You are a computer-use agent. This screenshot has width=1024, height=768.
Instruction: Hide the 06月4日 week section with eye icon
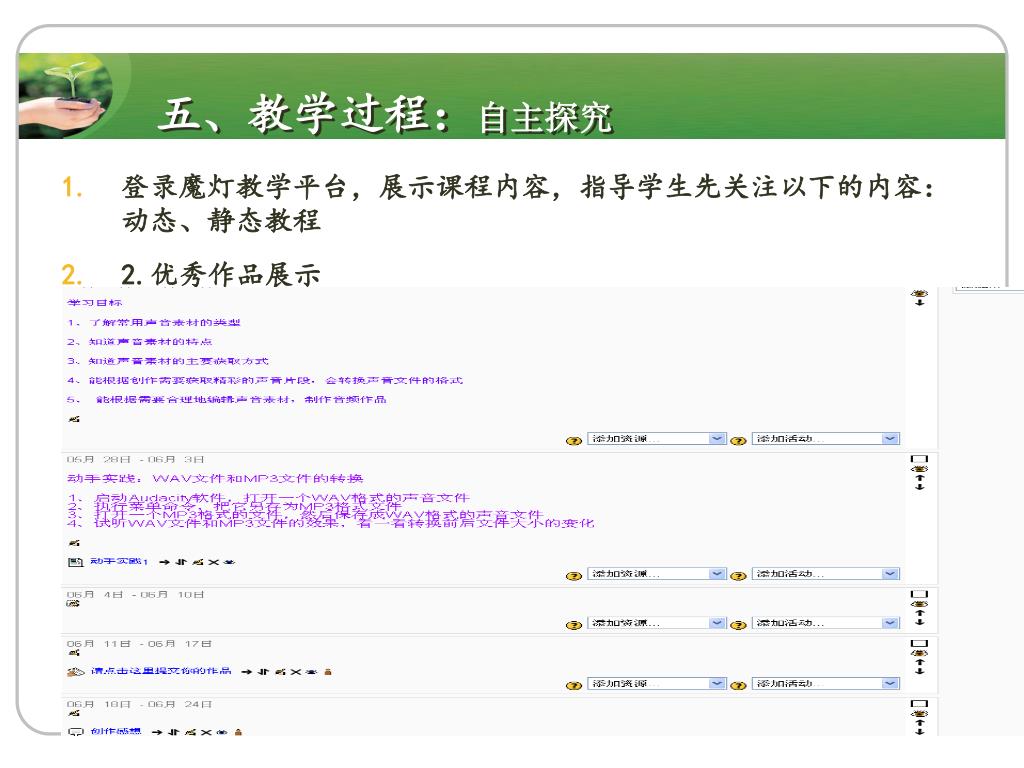pyautogui.click(x=920, y=604)
